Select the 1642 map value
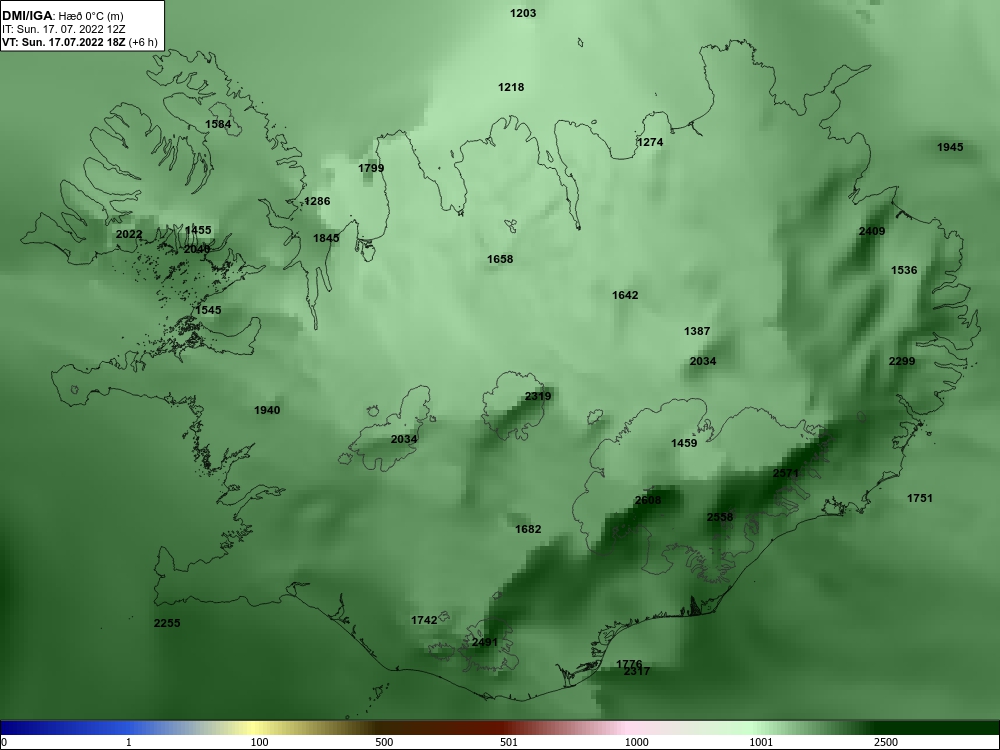This screenshot has width=1000, height=750. click(x=625, y=295)
